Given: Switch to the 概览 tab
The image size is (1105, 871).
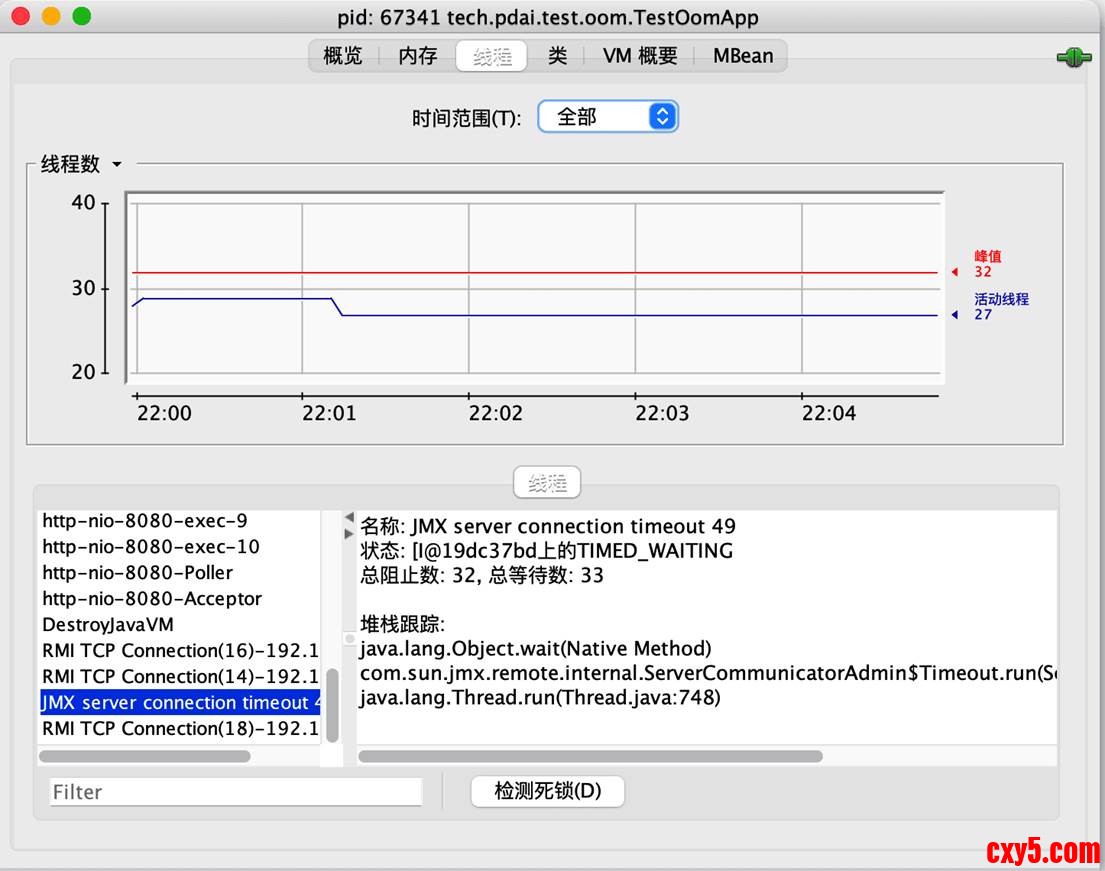Looking at the screenshot, I should pos(342,56).
